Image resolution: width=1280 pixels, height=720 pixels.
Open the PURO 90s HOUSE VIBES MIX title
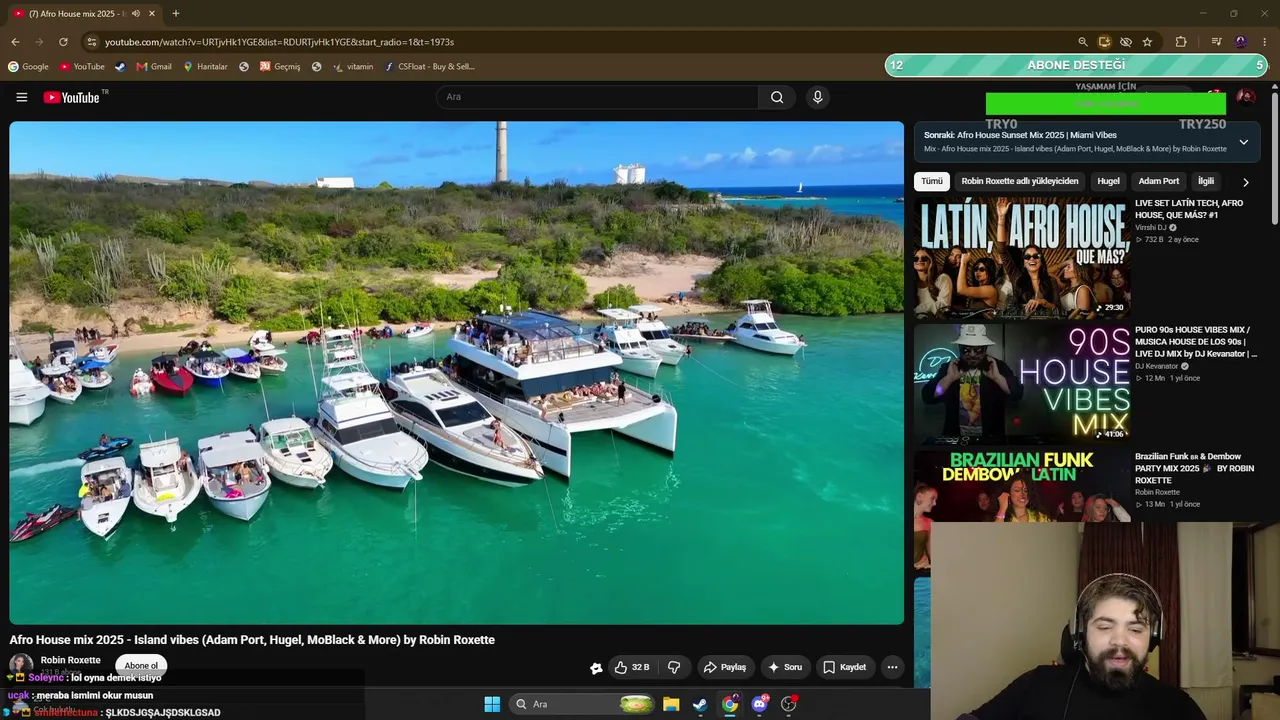click(x=1195, y=342)
